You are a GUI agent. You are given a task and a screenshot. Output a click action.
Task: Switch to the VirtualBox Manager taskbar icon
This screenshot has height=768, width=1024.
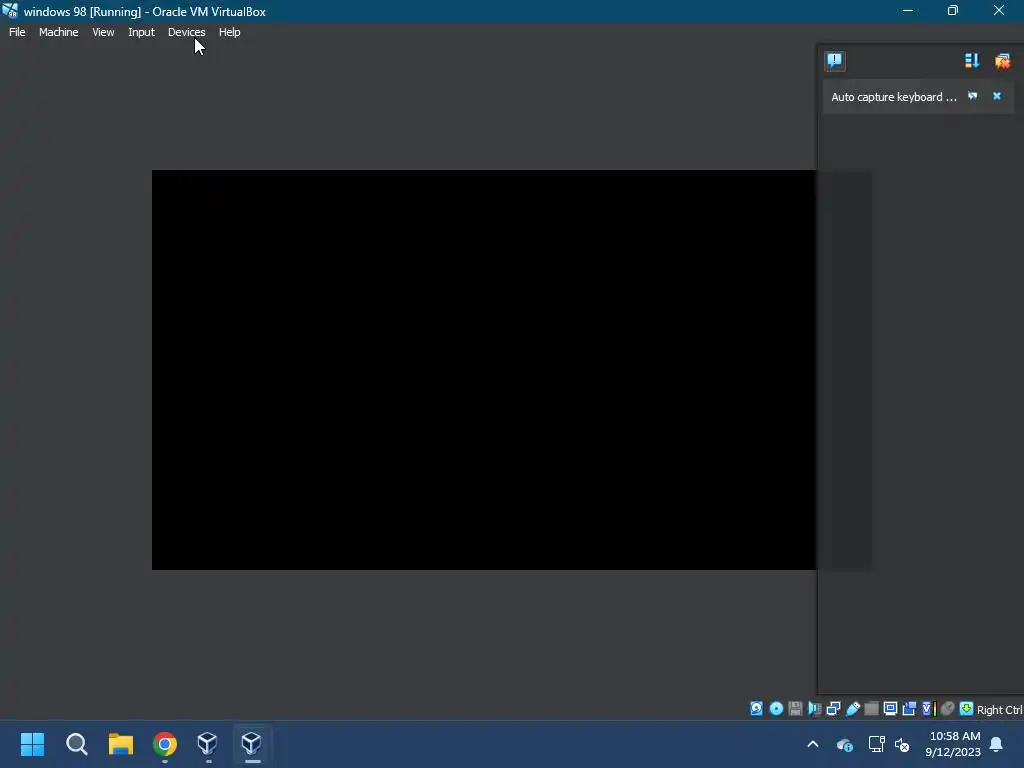(x=208, y=744)
